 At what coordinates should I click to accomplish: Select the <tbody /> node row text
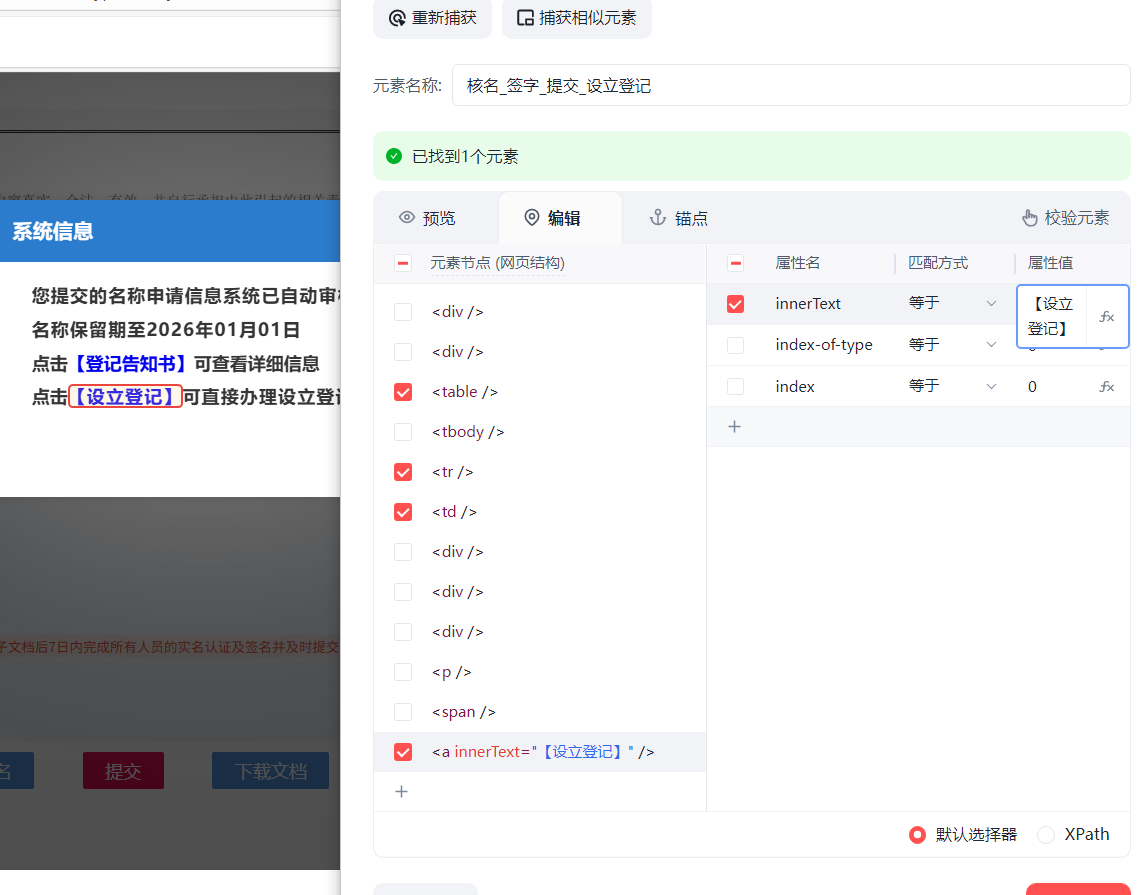pos(468,432)
